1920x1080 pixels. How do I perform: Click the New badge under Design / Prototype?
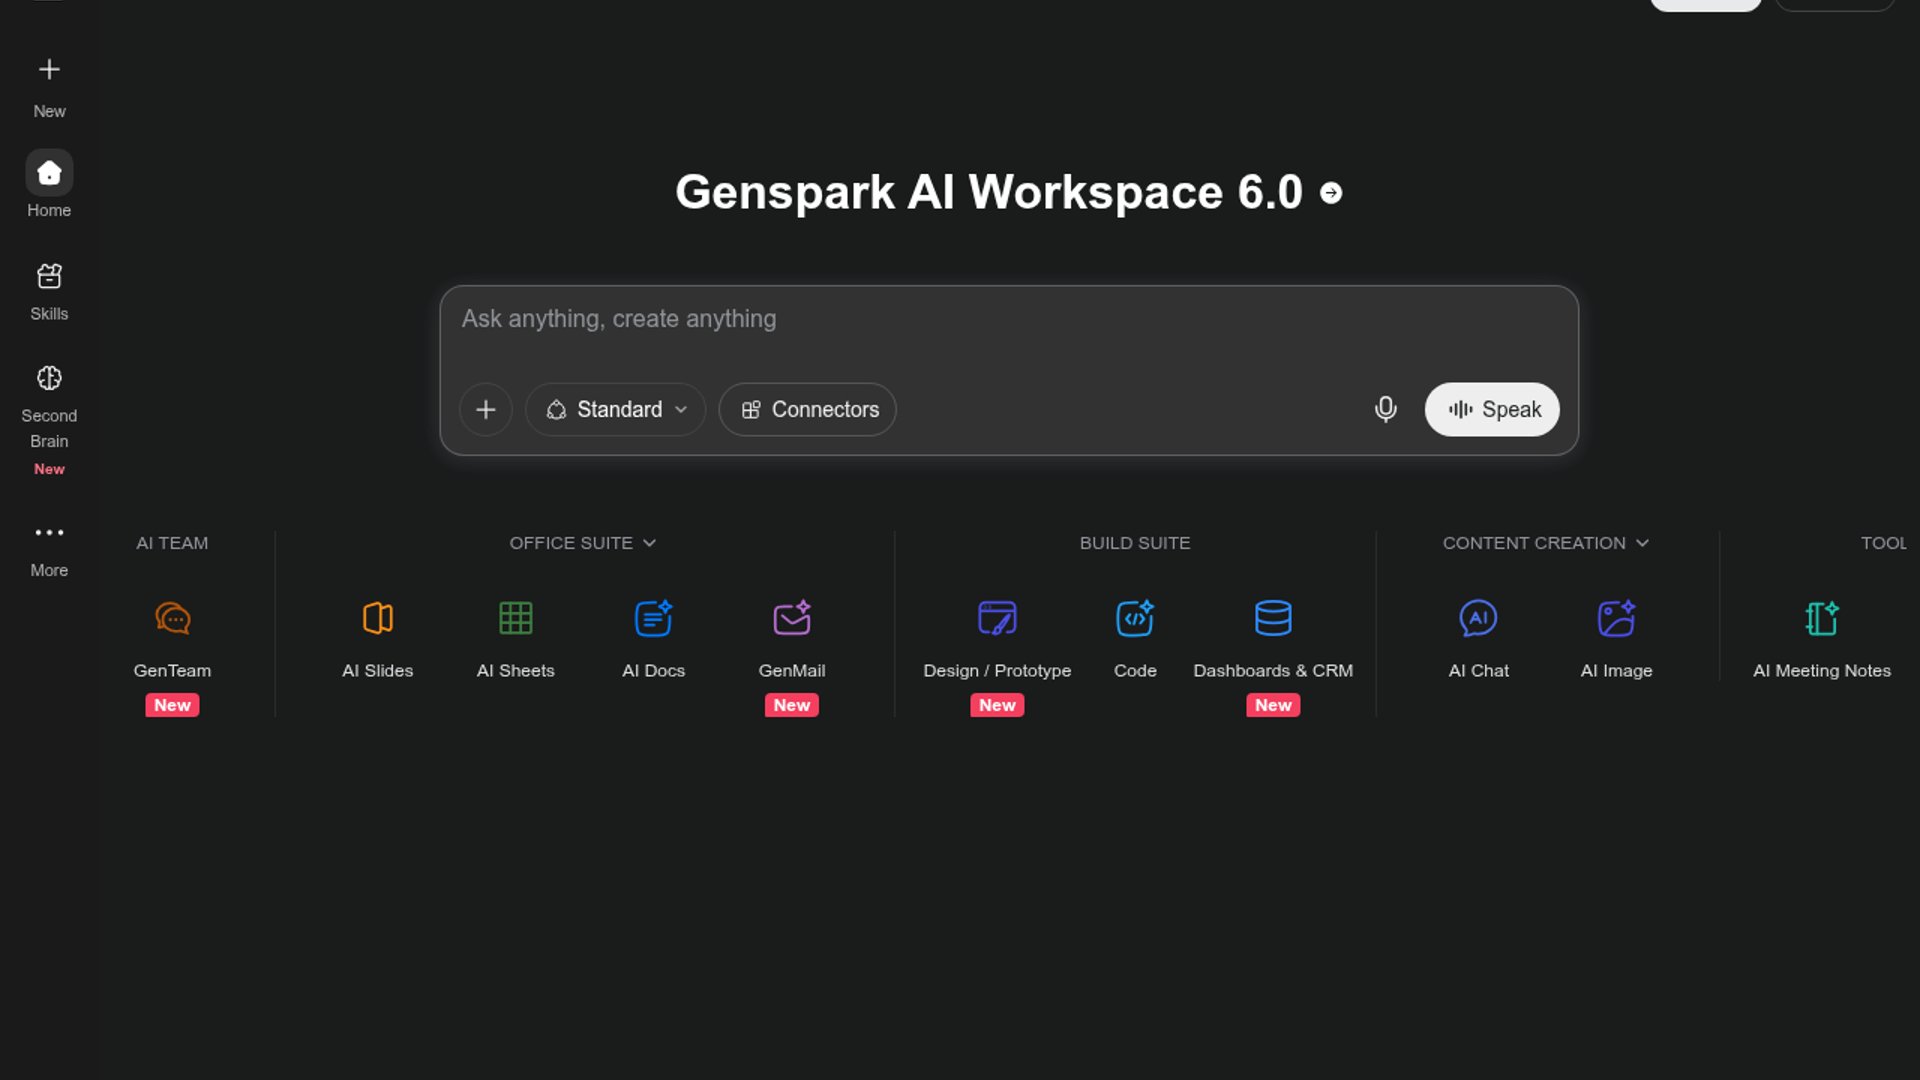[997, 705]
